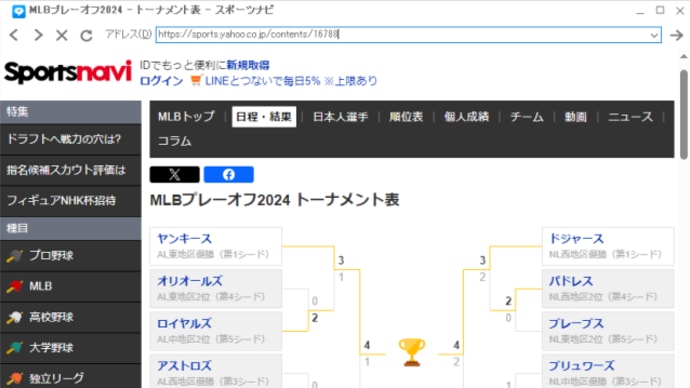Reload the page with the refresh icon

click(86, 35)
